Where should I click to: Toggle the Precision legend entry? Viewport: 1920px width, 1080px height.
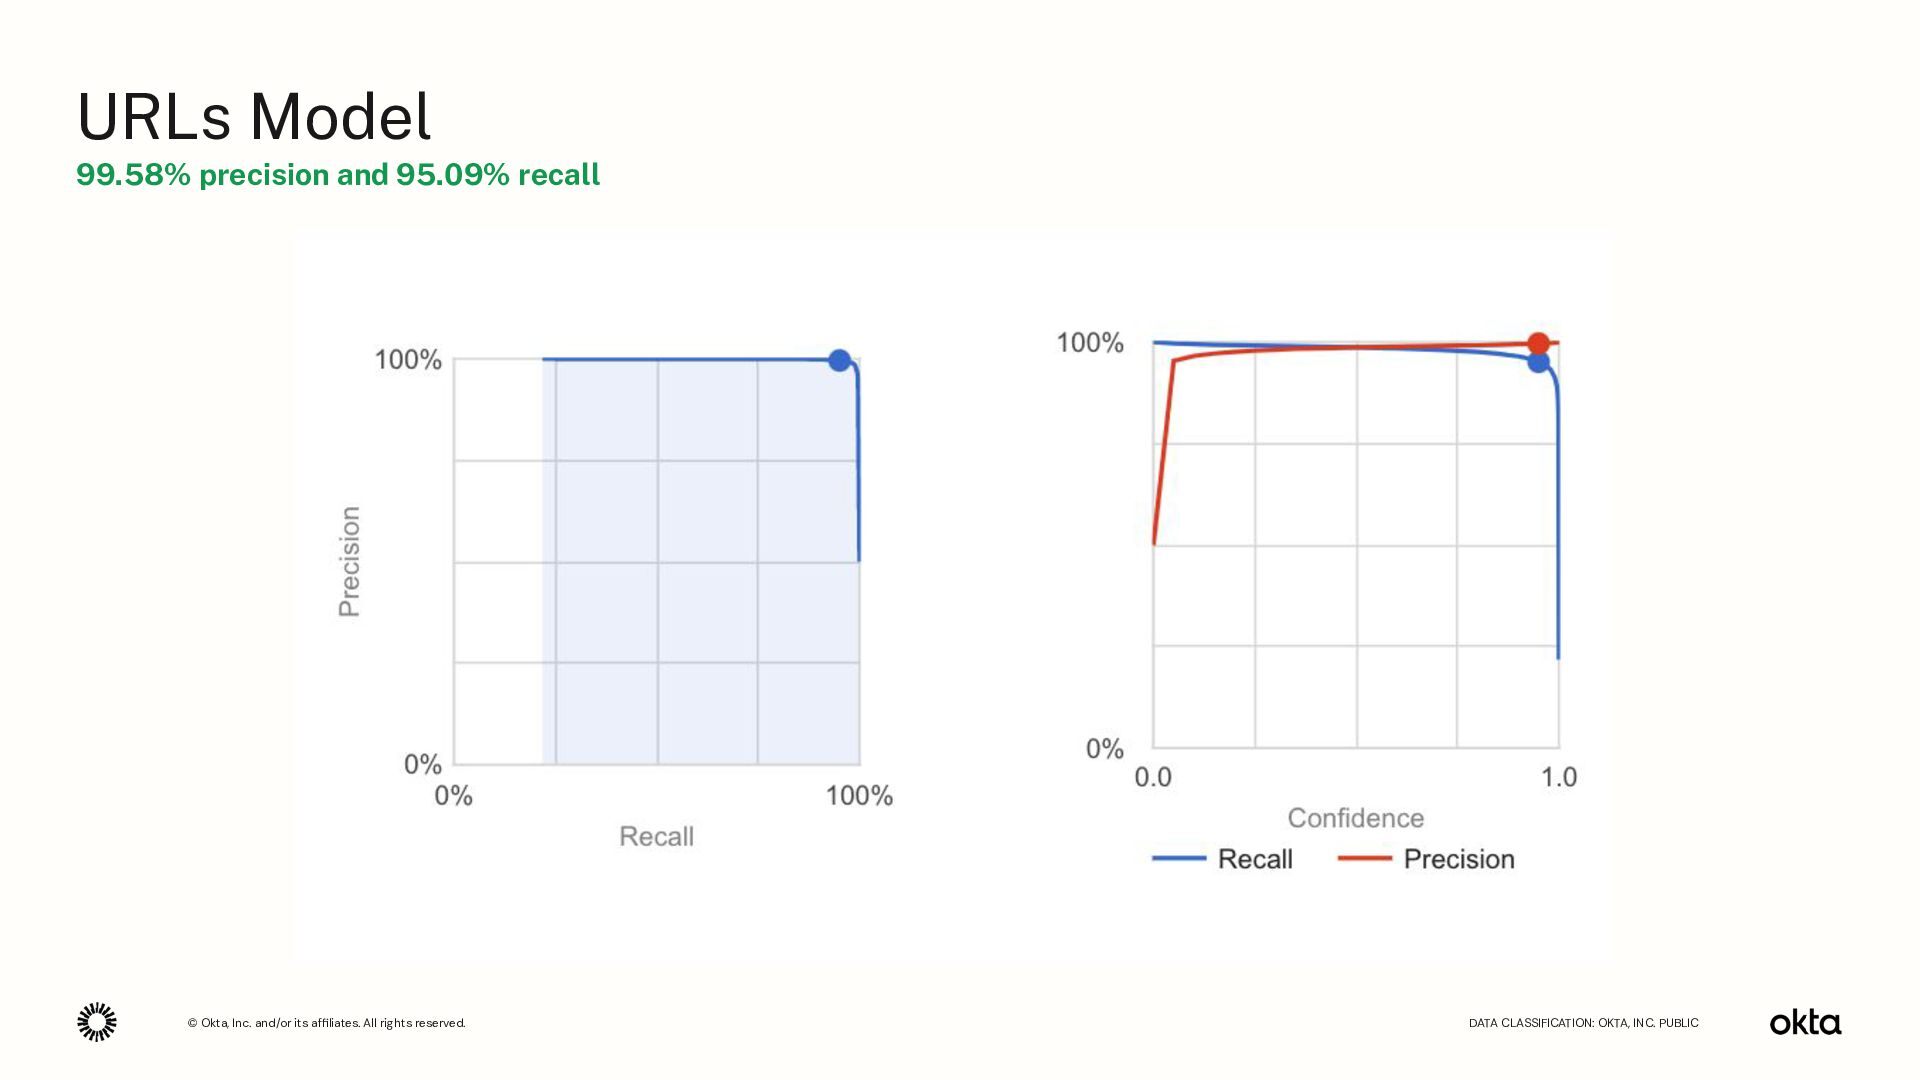pyautogui.click(x=1426, y=859)
